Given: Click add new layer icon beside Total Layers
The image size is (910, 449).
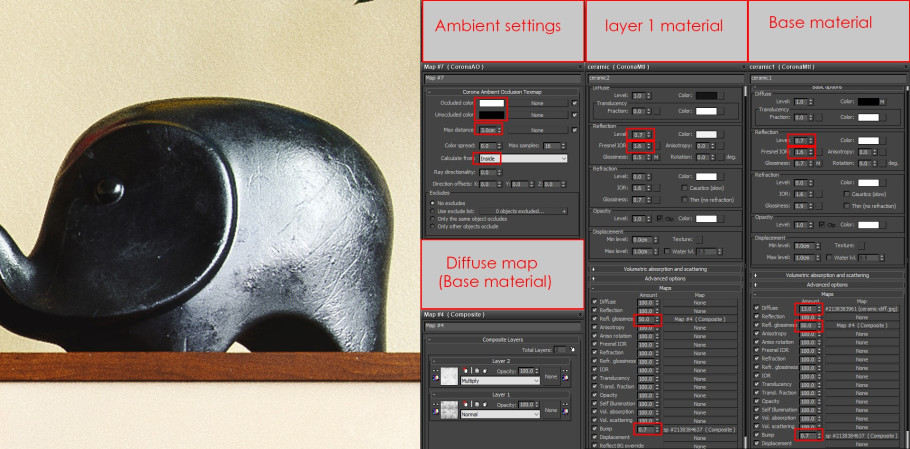Looking at the screenshot, I should tap(571, 349).
